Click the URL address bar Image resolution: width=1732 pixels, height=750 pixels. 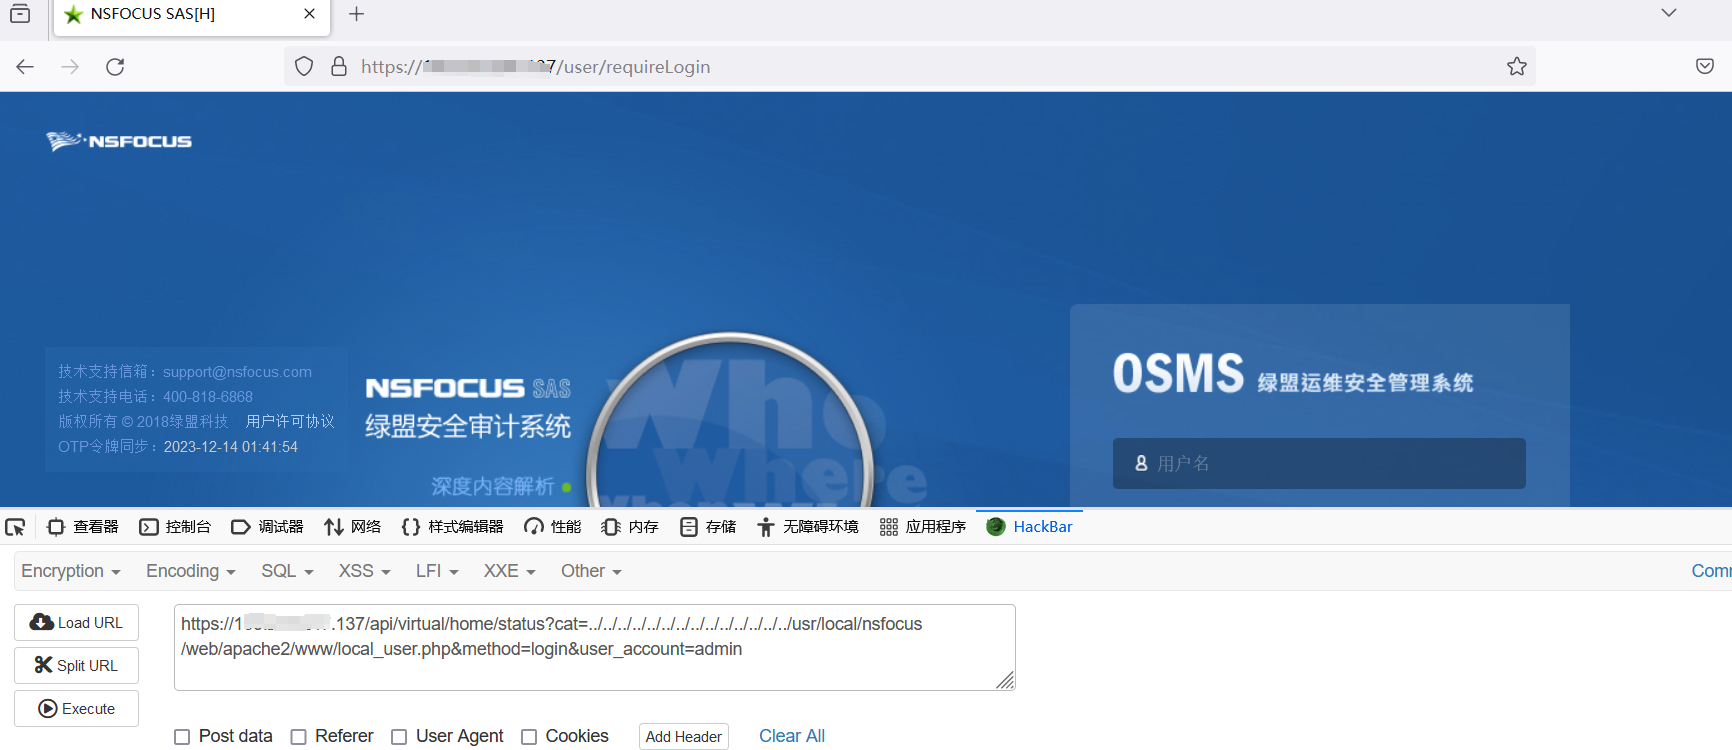pyautogui.click(x=910, y=67)
